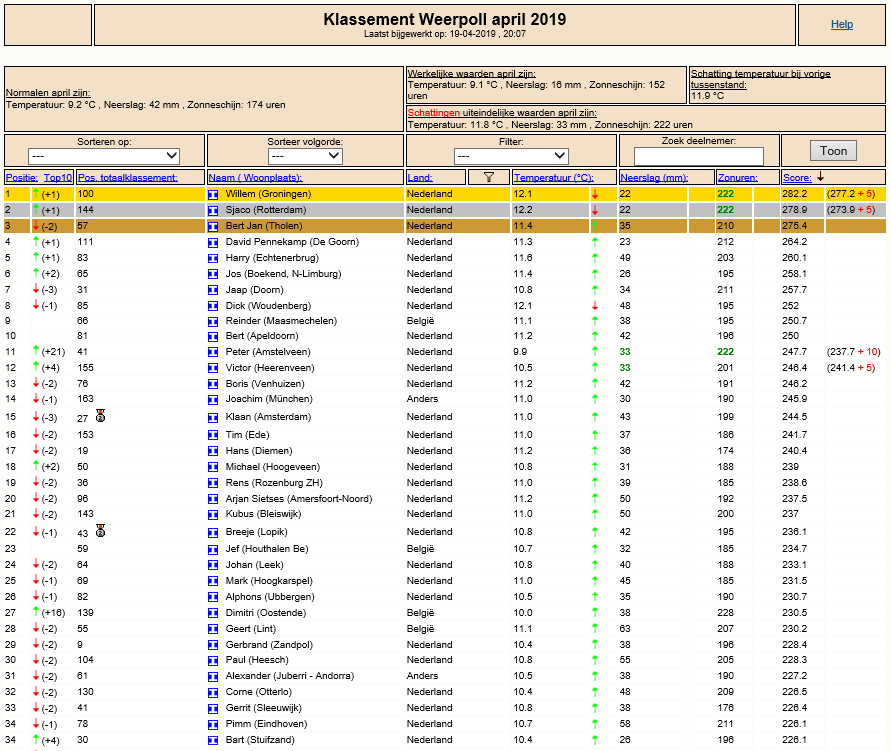Click blue icon beside Peter (Amstelveen)

pos(213,352)
